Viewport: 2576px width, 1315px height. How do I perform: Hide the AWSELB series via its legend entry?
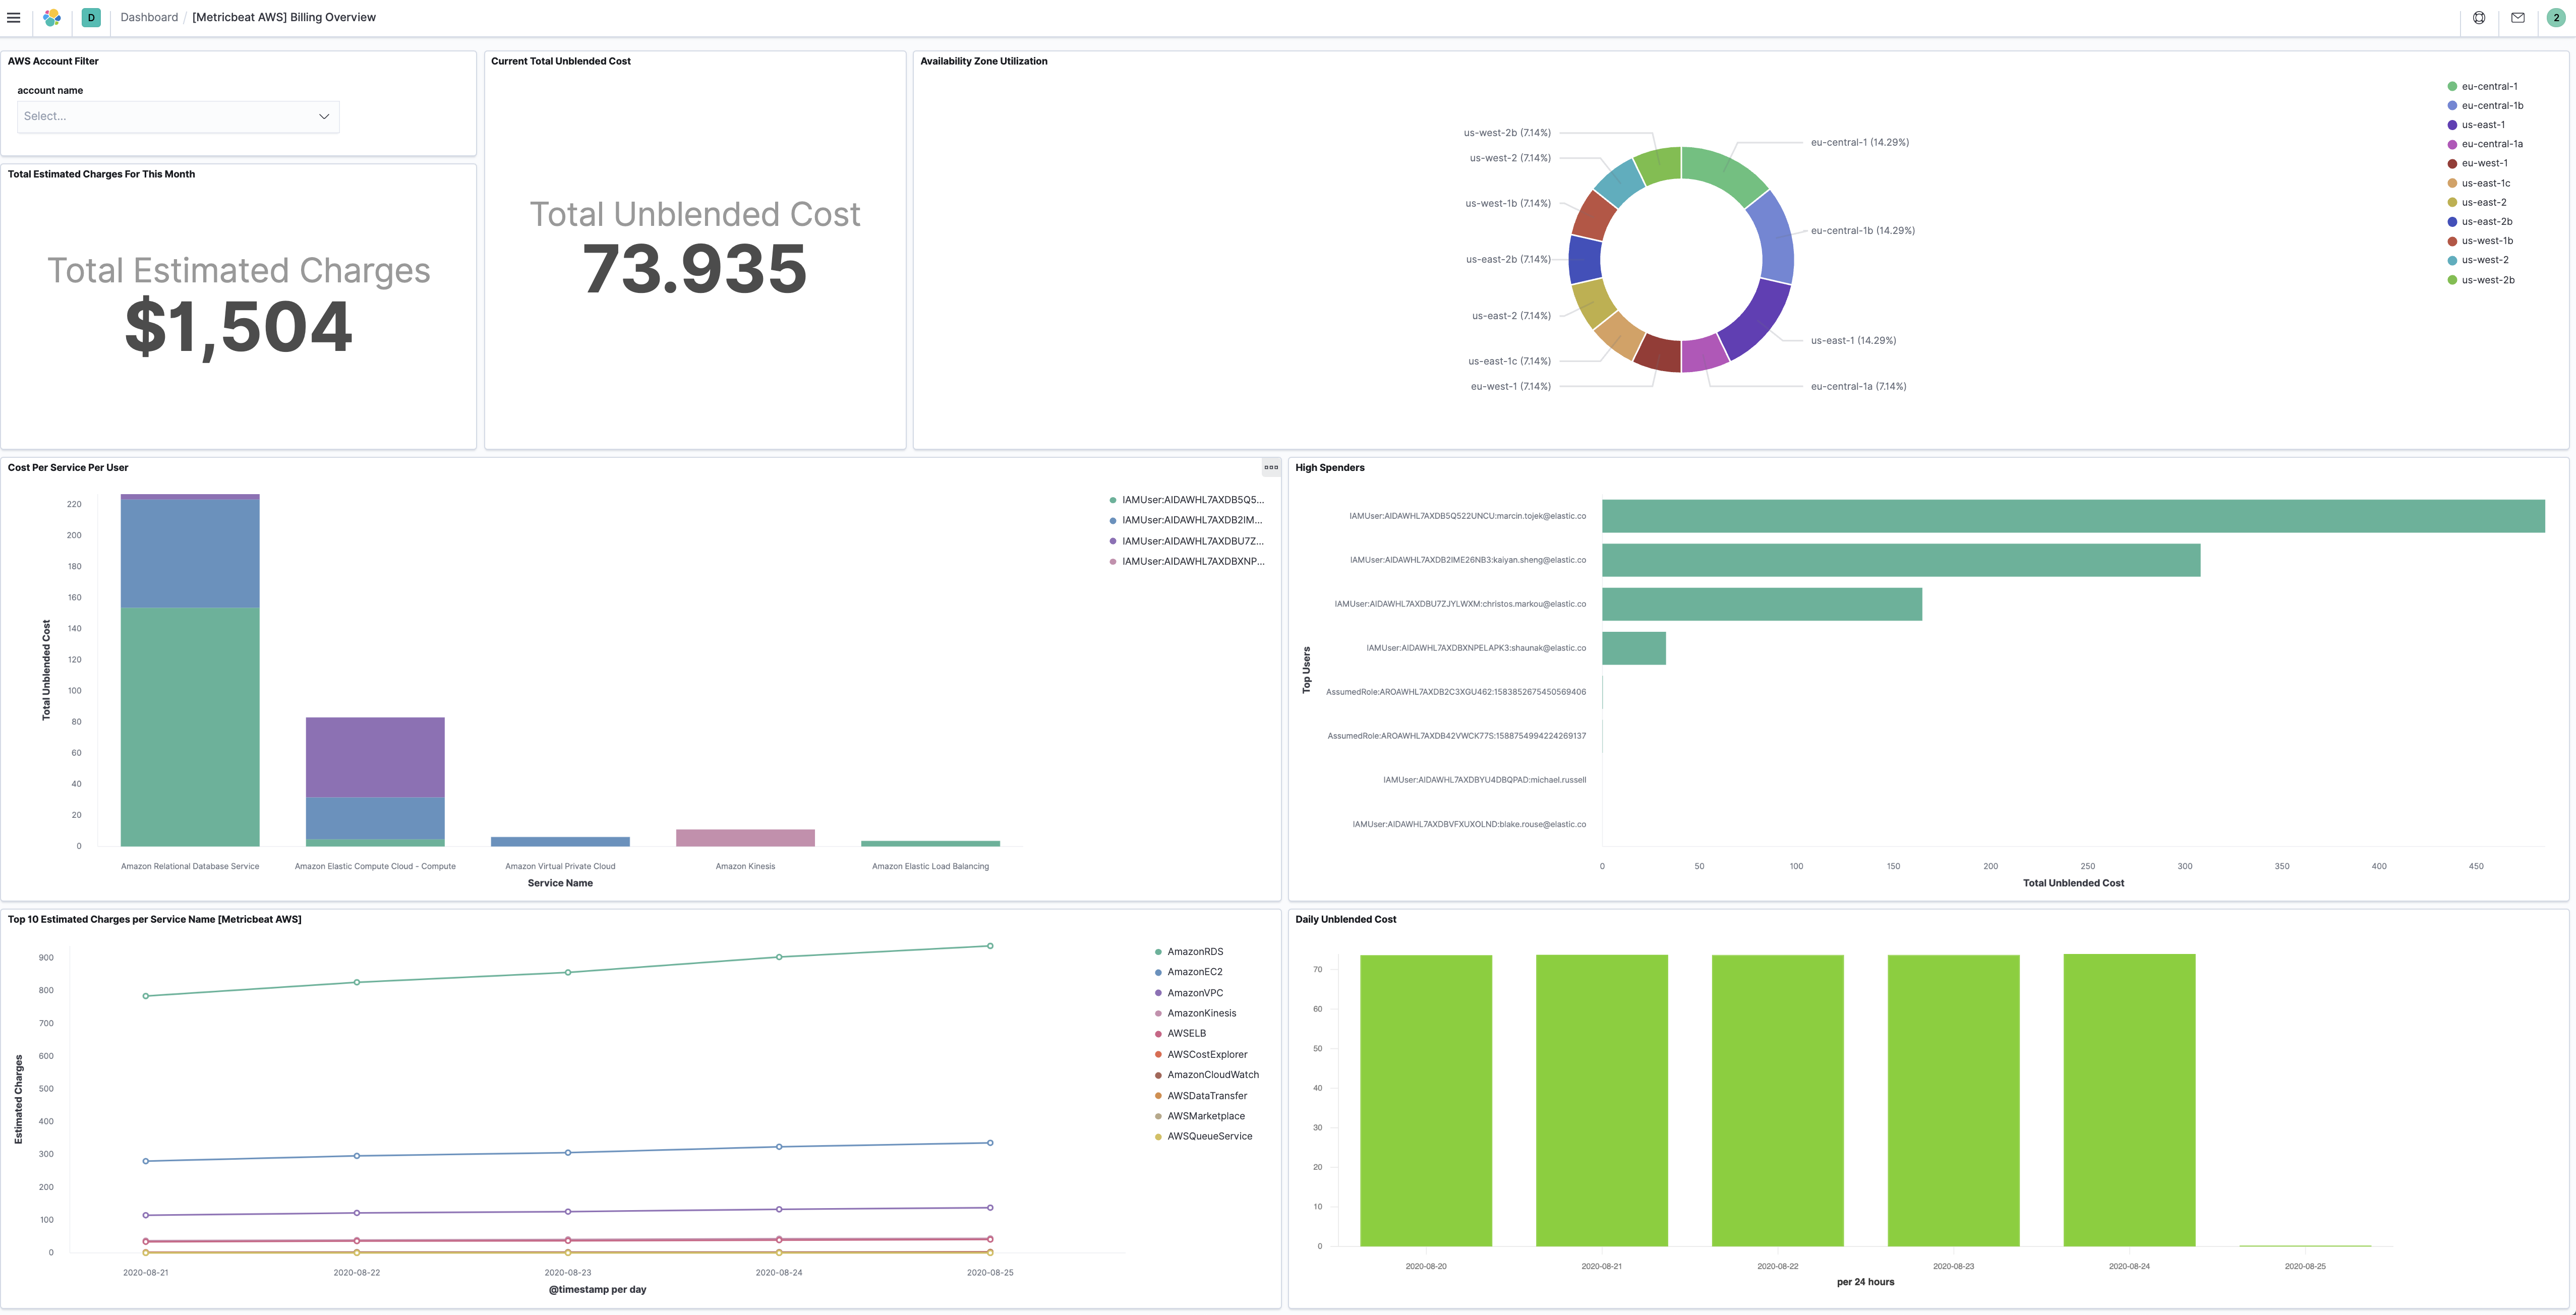point(1187,1033)
